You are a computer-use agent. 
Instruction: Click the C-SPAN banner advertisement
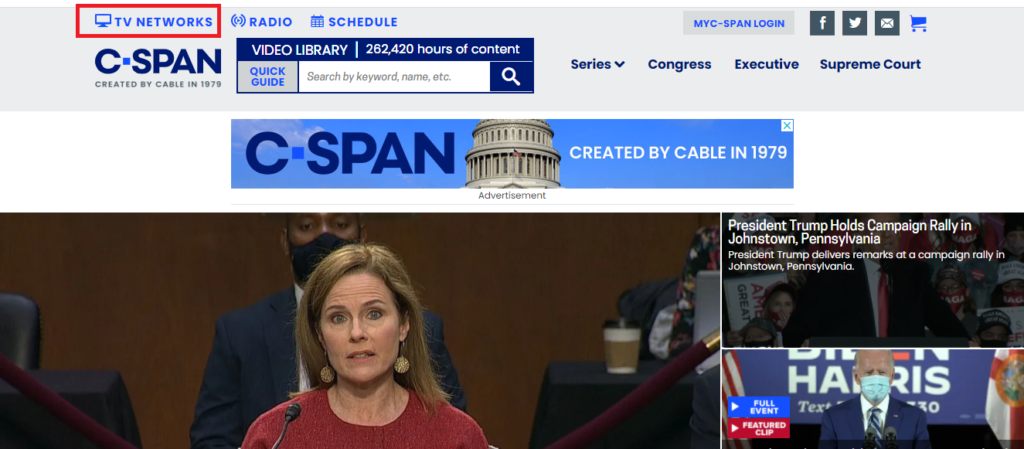512,154
